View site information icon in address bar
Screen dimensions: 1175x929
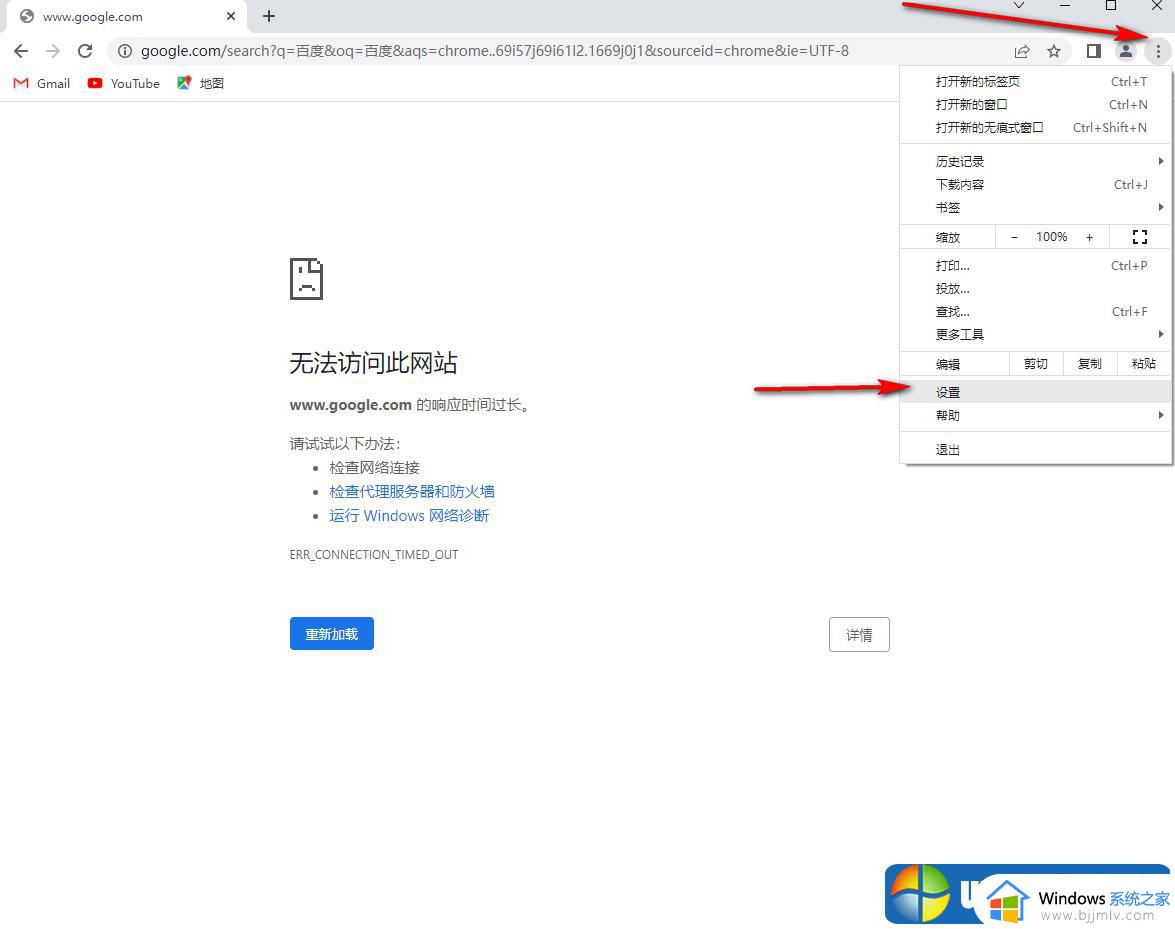click(125, 51)
